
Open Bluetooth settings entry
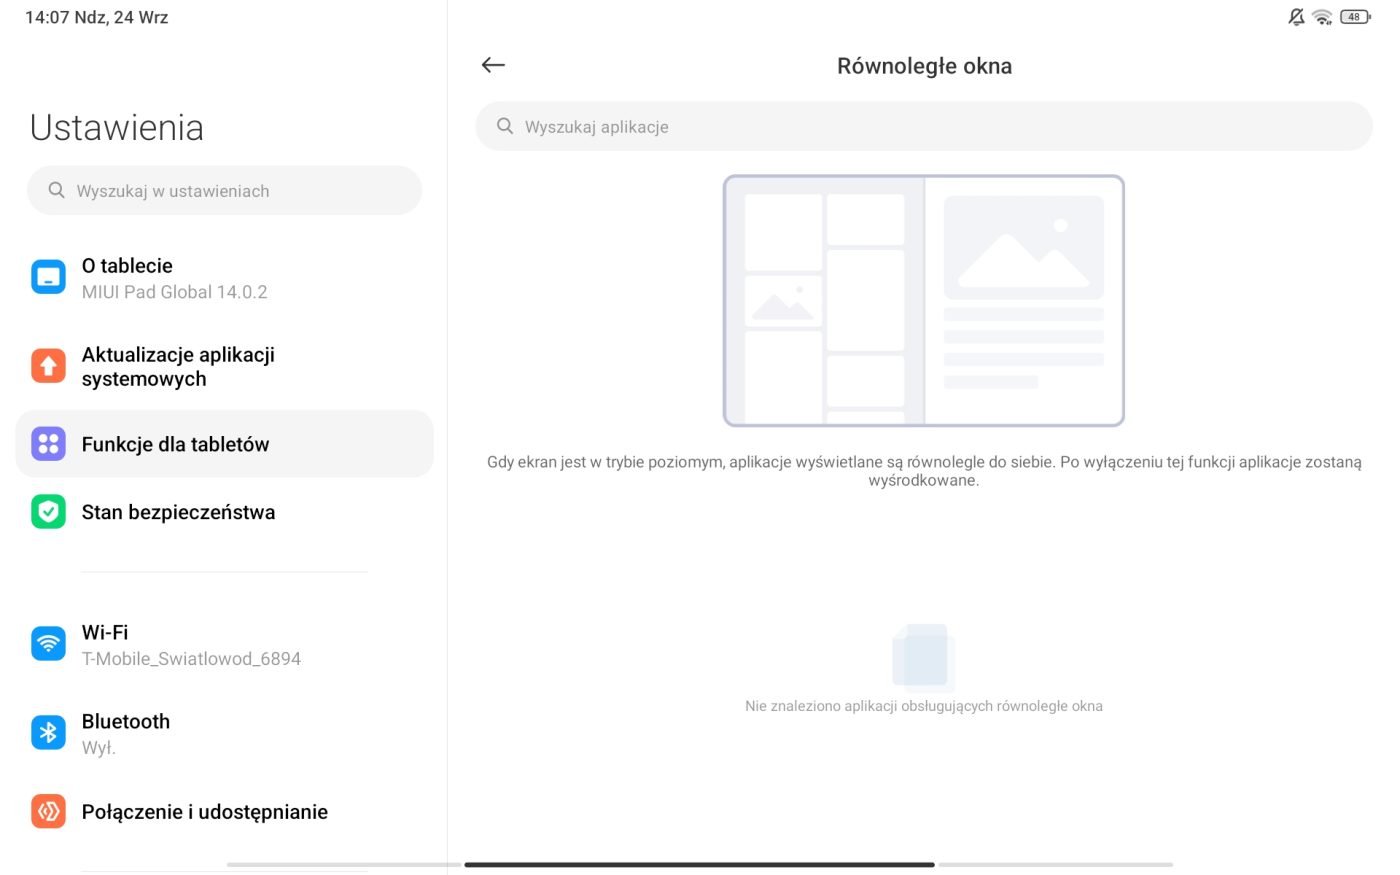click(x=126, y=733)
